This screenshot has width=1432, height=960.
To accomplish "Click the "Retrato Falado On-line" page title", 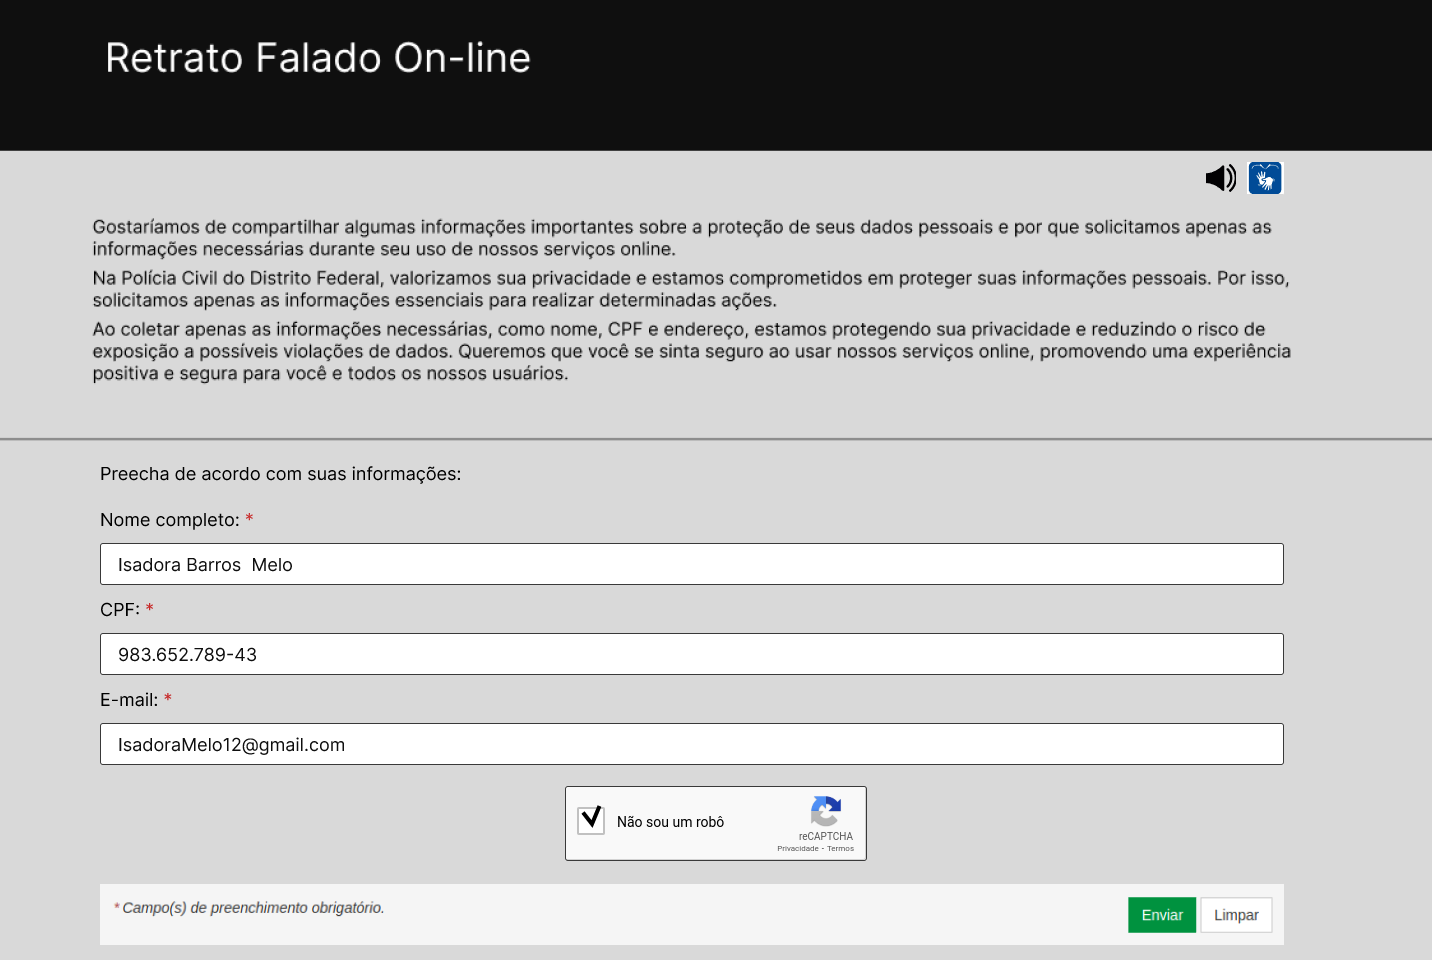I will [318, 58].
